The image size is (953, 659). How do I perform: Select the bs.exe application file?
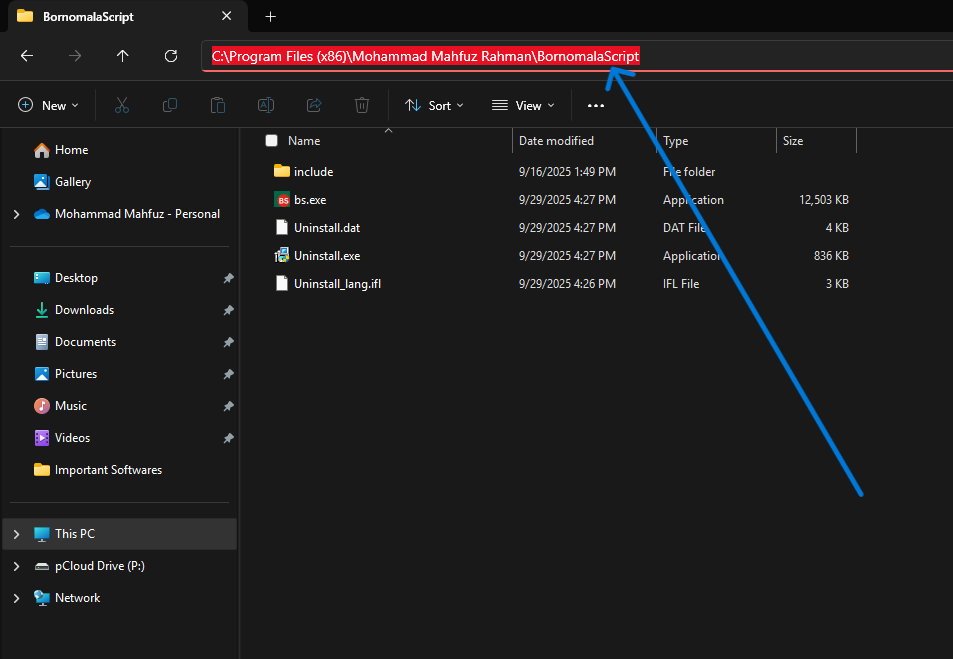click(x=310, y=200)
